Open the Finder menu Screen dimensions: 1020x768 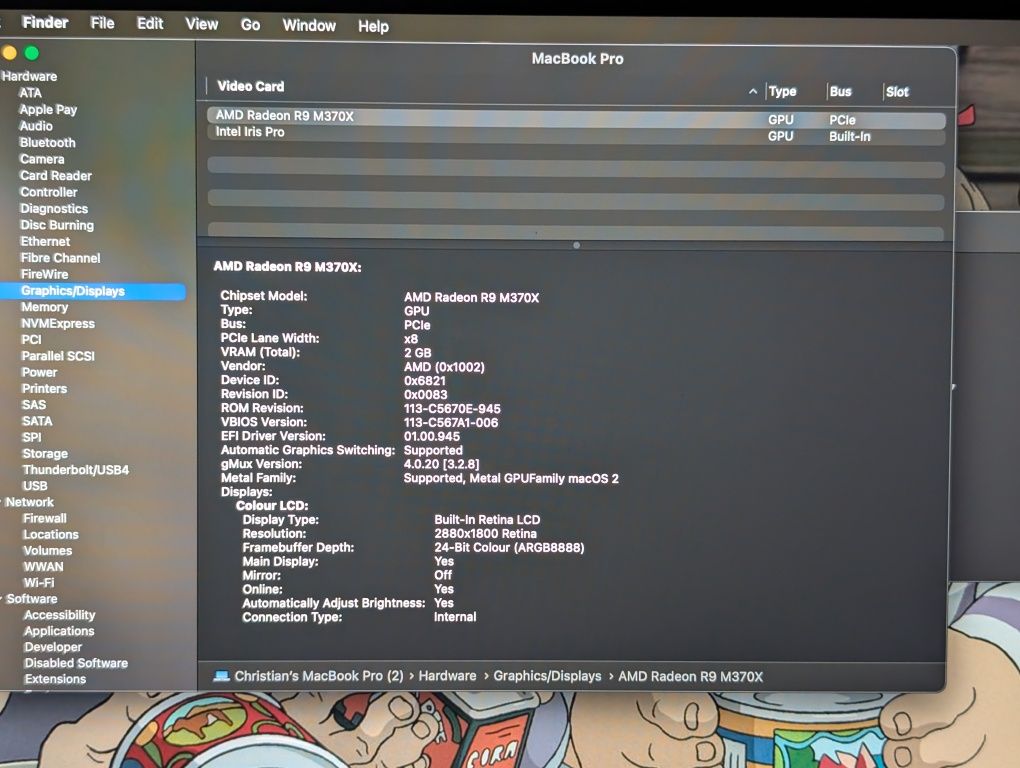point(45,22)
